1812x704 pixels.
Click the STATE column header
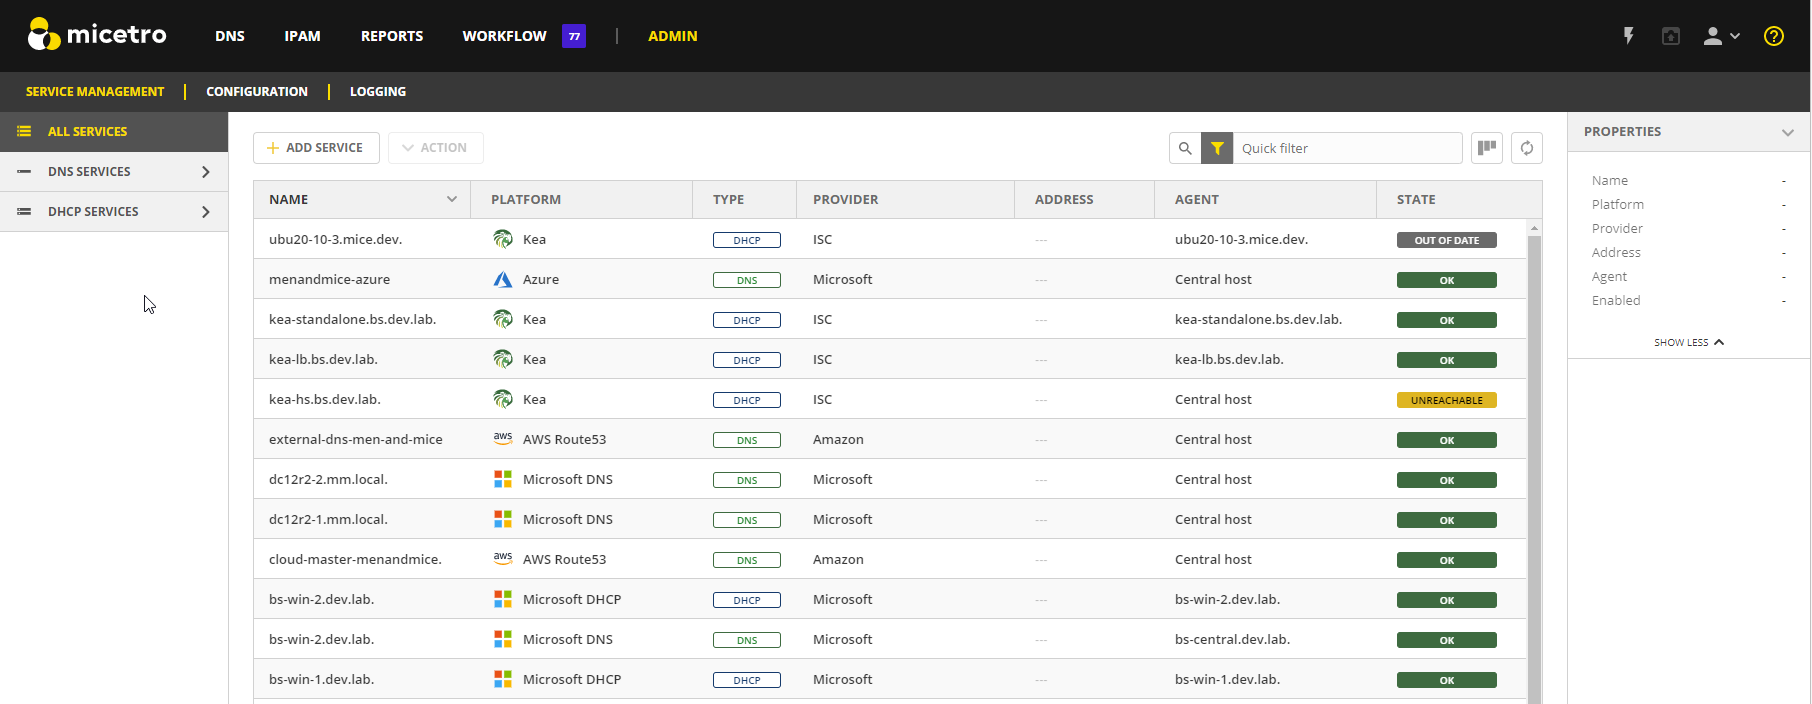pos(1459,199)
